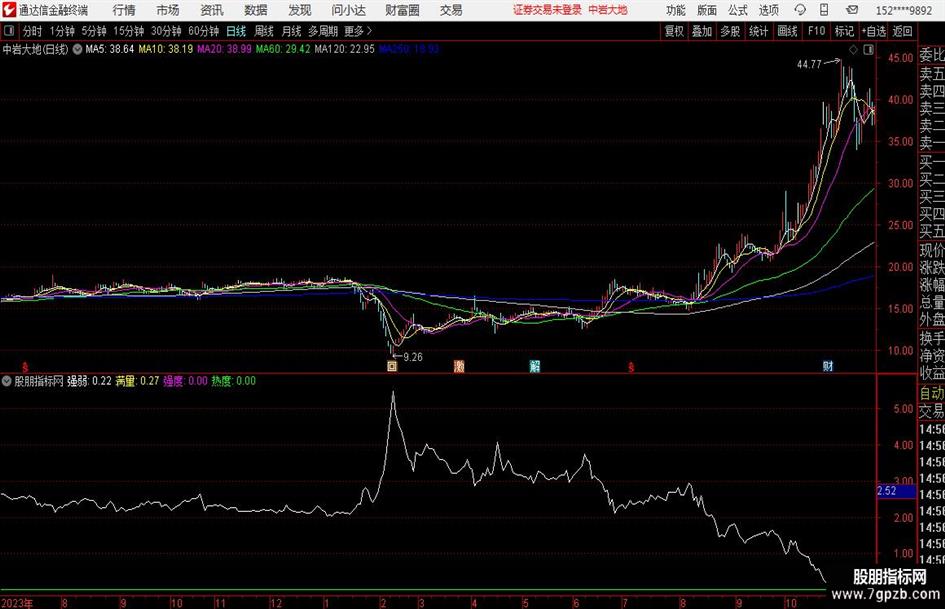Click the mobile phone icon in title bar
The height and width of the screenshot is (609, 945).
point(824,10)
